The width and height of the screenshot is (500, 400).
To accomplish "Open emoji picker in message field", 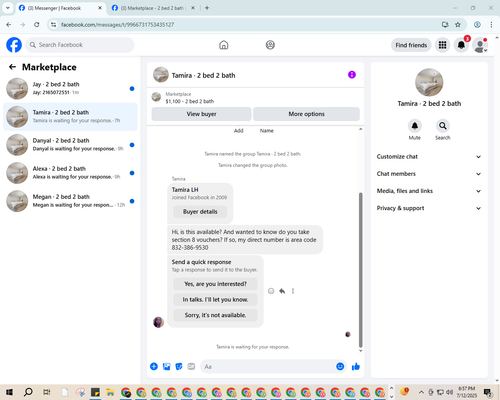I will [x=340, y=366].
